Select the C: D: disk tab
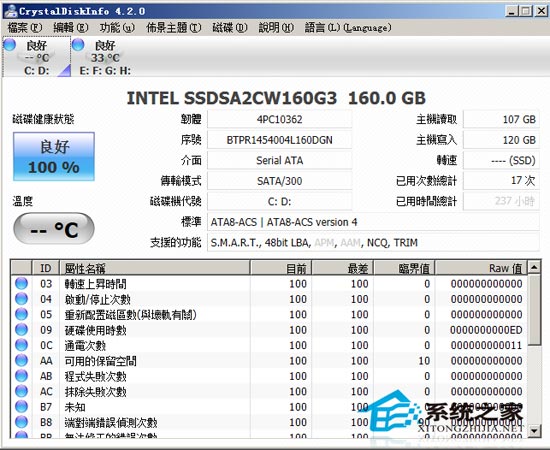Screen dimensions: 550x450 coord(36,57)
